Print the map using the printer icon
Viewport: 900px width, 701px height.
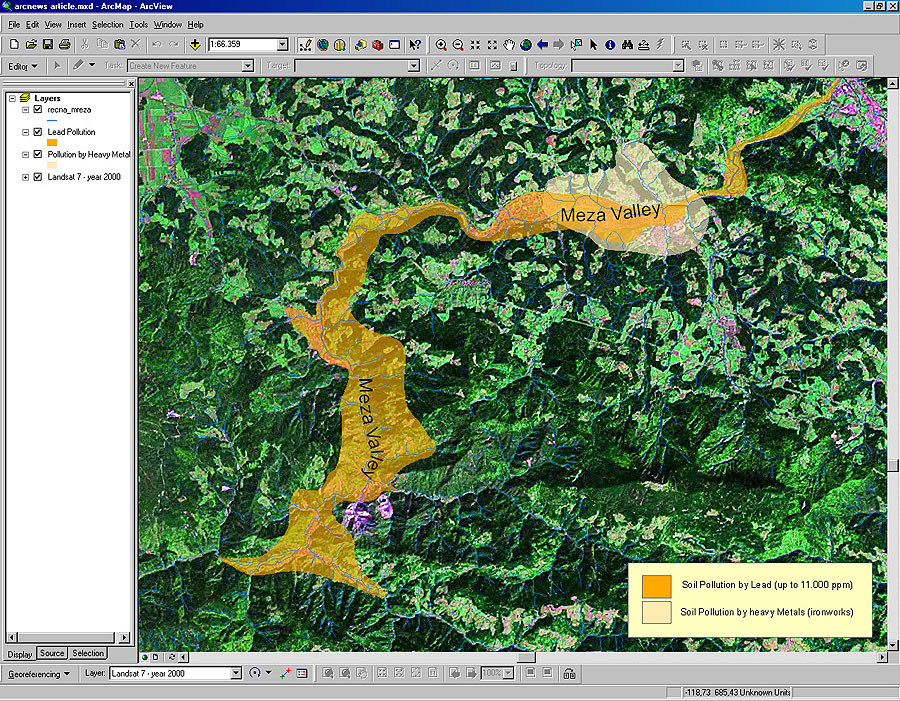(x=65, y=44)
